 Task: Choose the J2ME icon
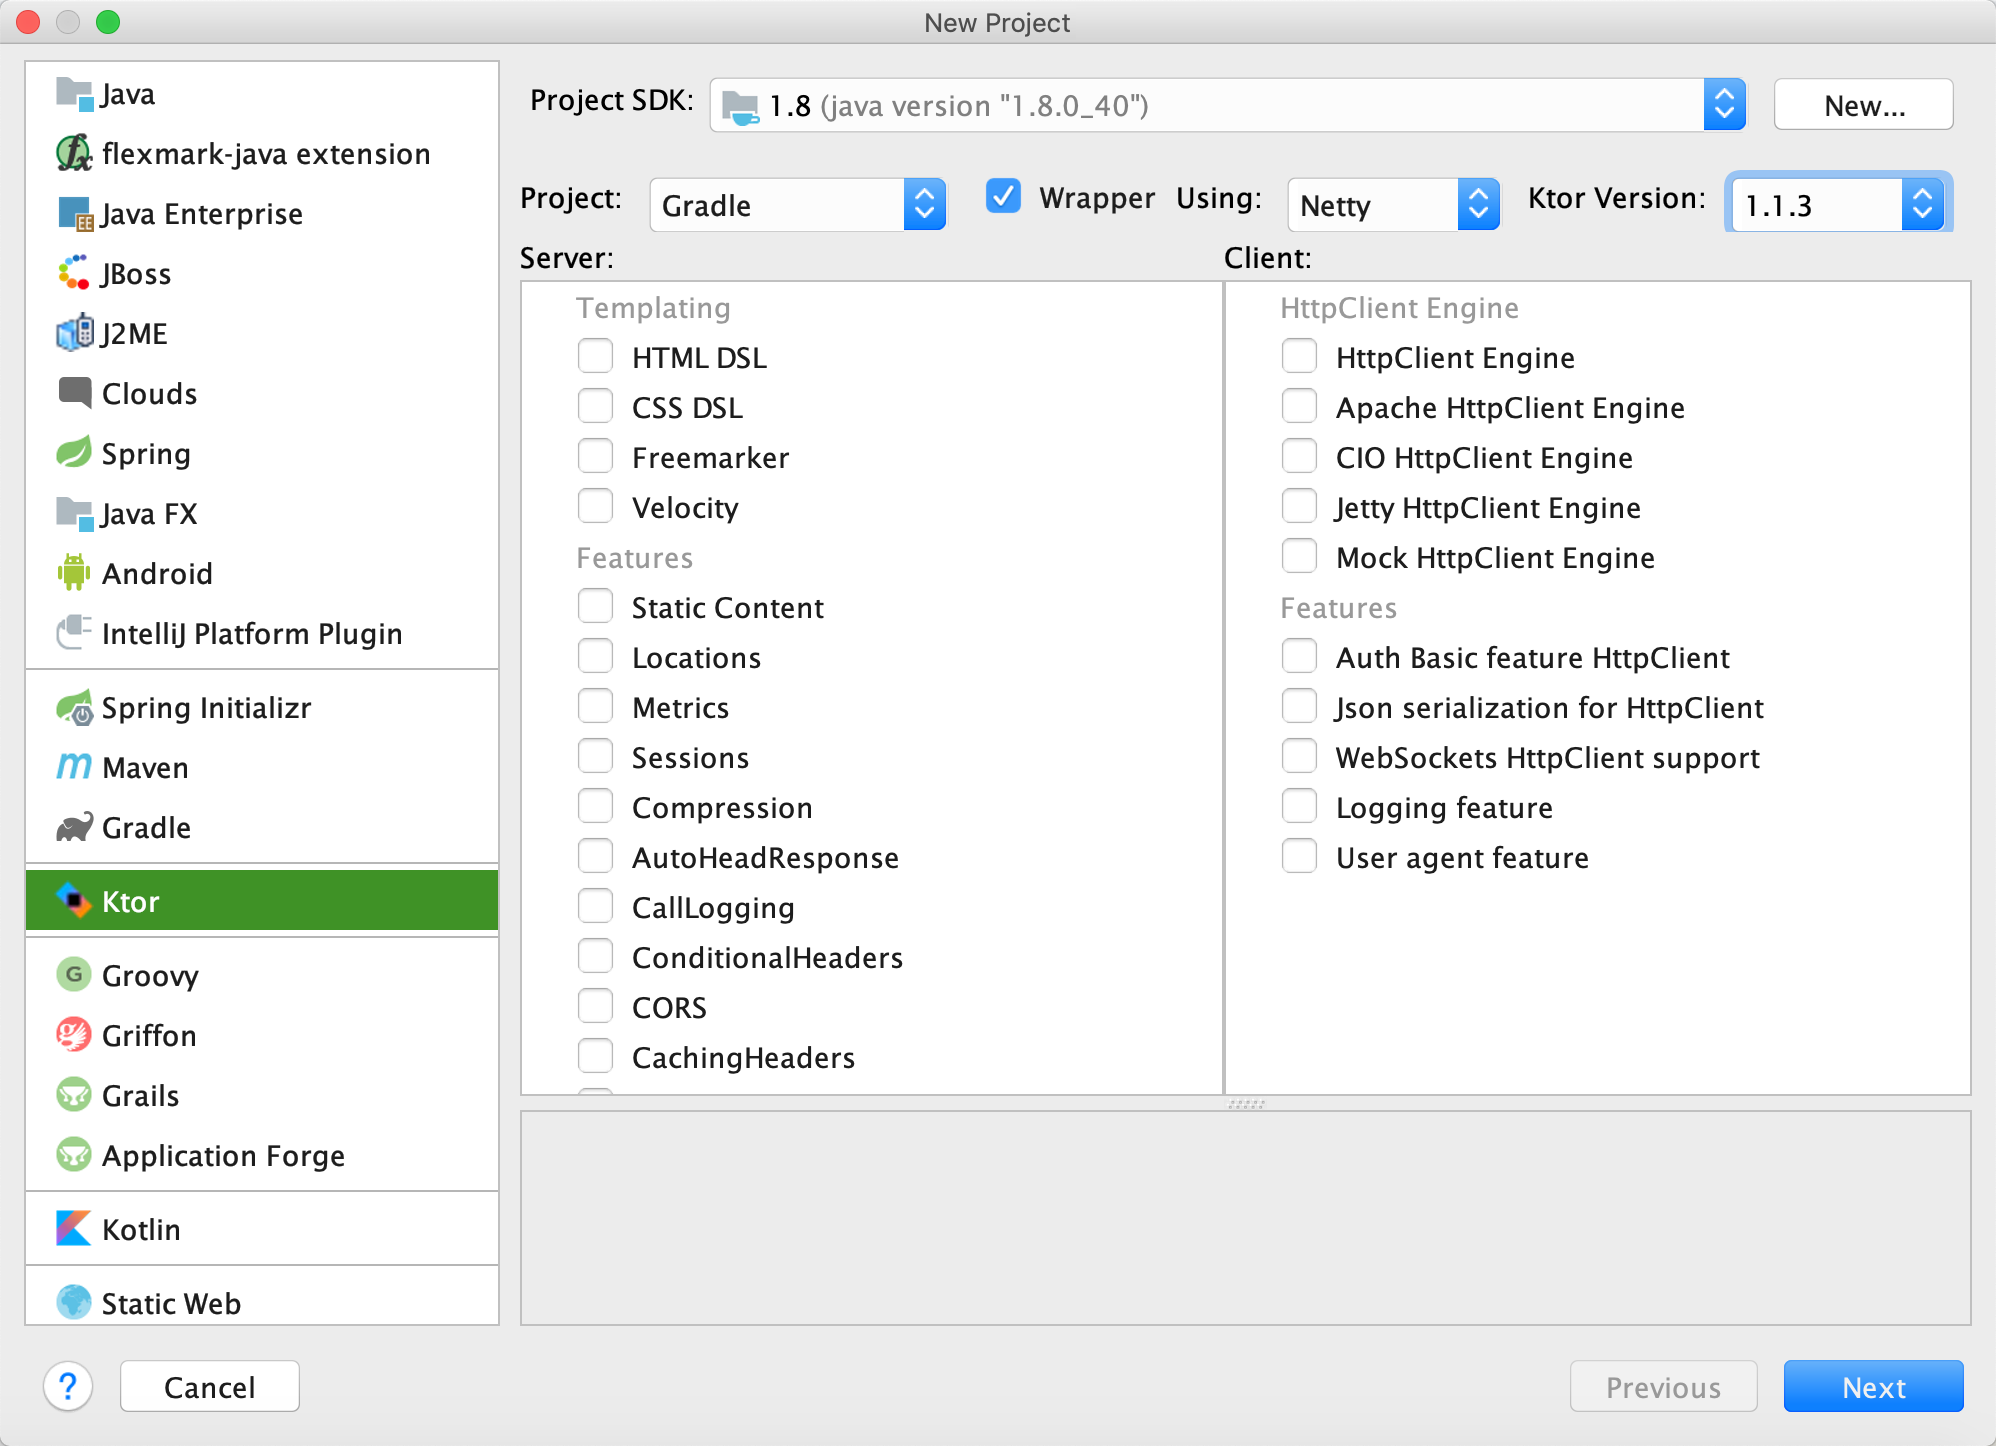pyautogui.click(x=74, y=333)
